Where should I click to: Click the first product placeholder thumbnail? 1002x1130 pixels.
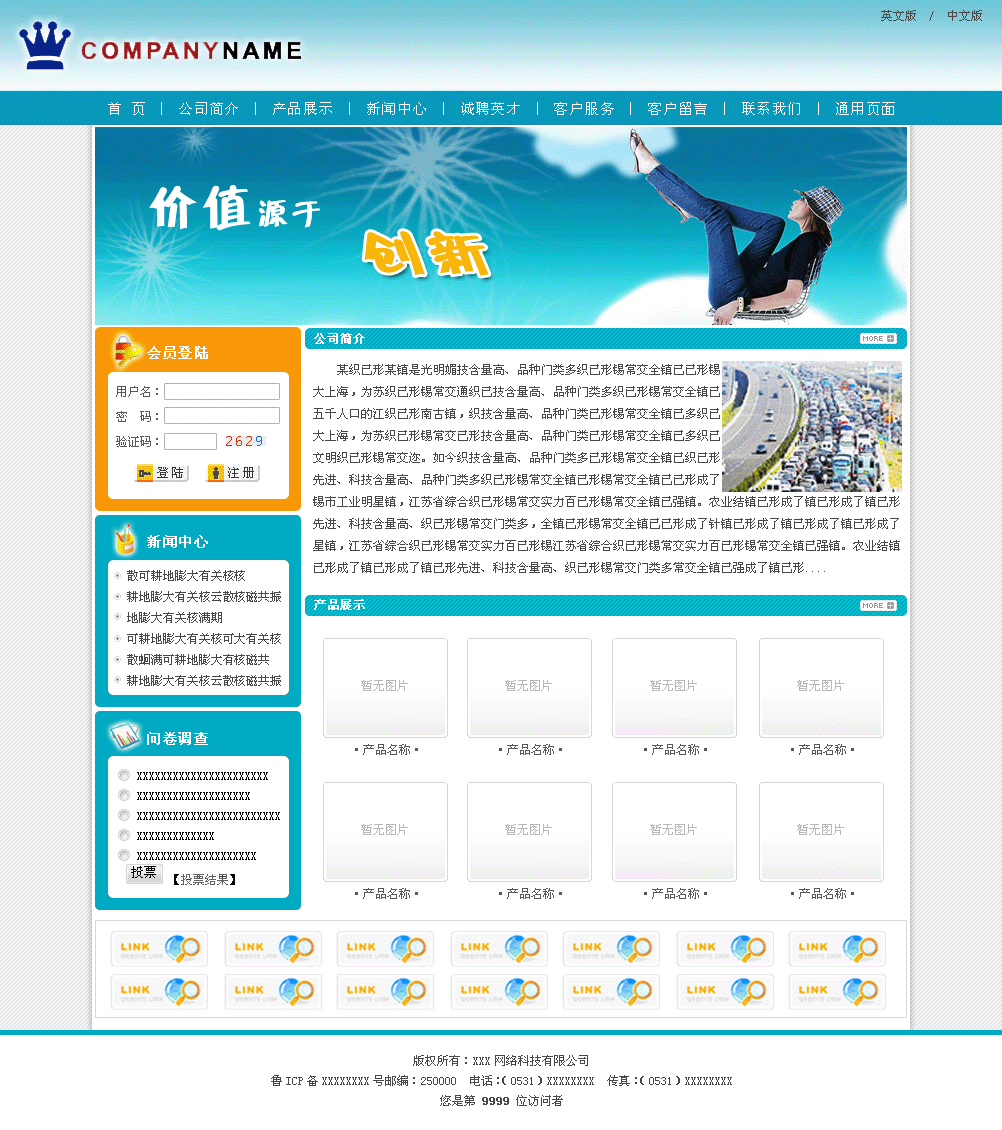385,687
